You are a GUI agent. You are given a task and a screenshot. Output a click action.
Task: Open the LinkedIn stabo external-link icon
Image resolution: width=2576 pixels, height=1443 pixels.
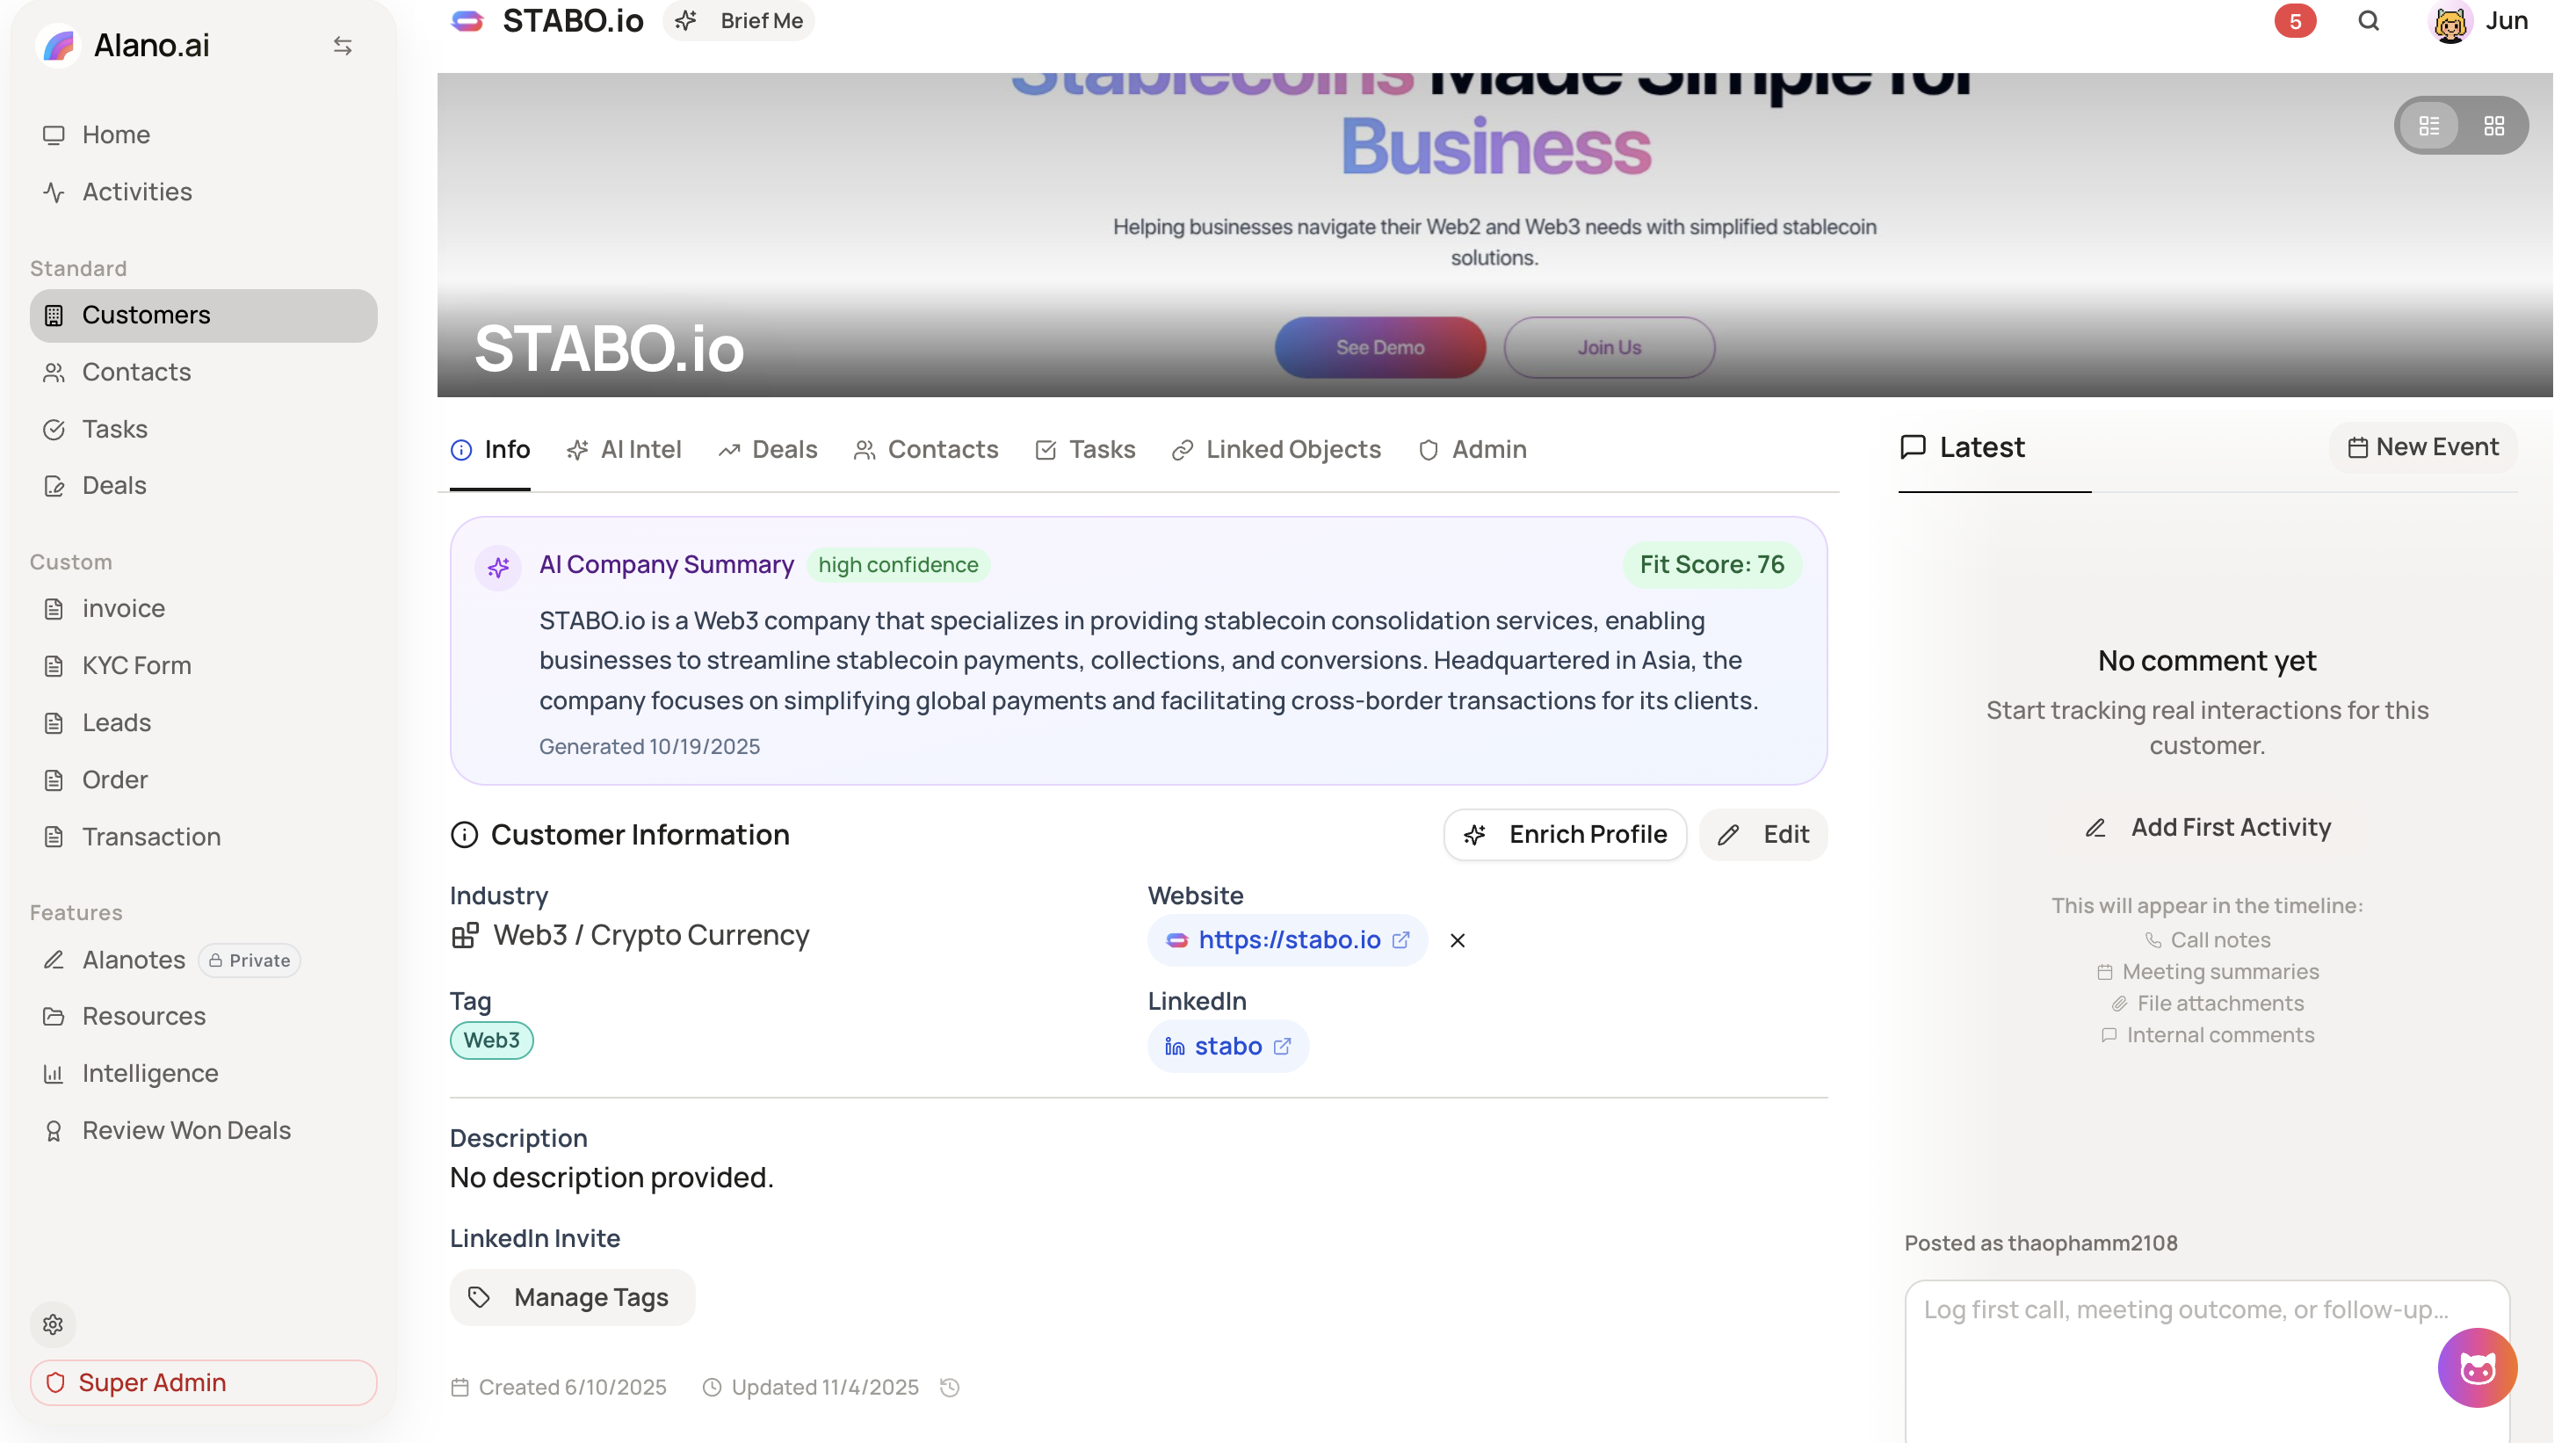click(1282, 1046)
